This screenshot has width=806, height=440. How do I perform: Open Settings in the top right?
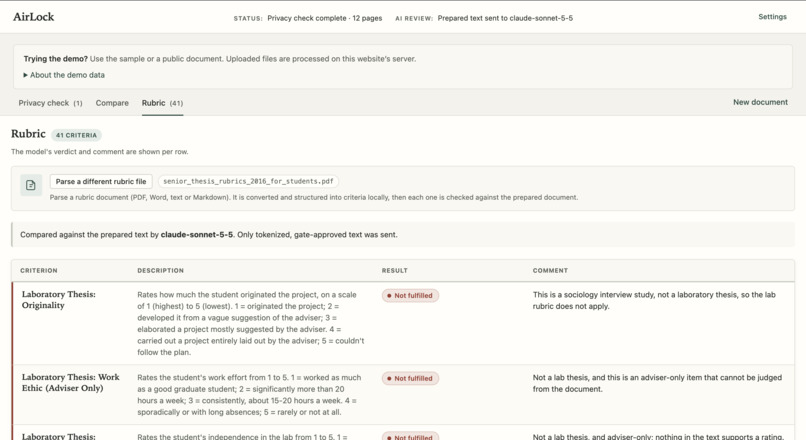(772, 17)
